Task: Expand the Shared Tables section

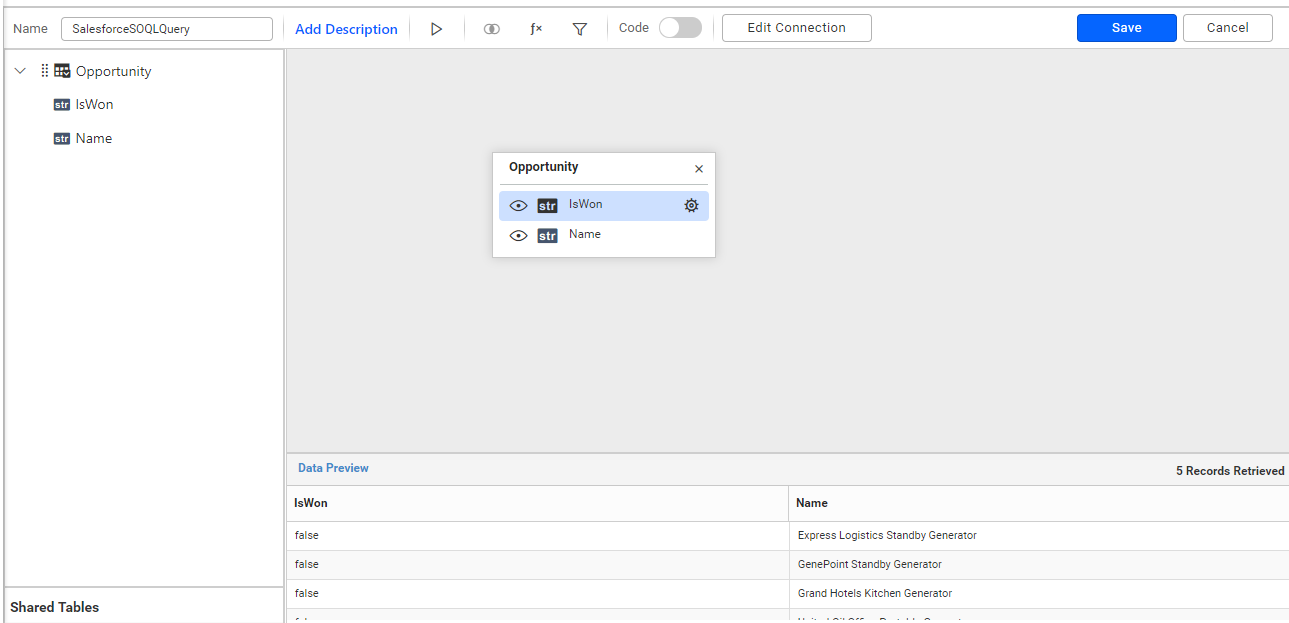Action: click(x=55, y=607)
